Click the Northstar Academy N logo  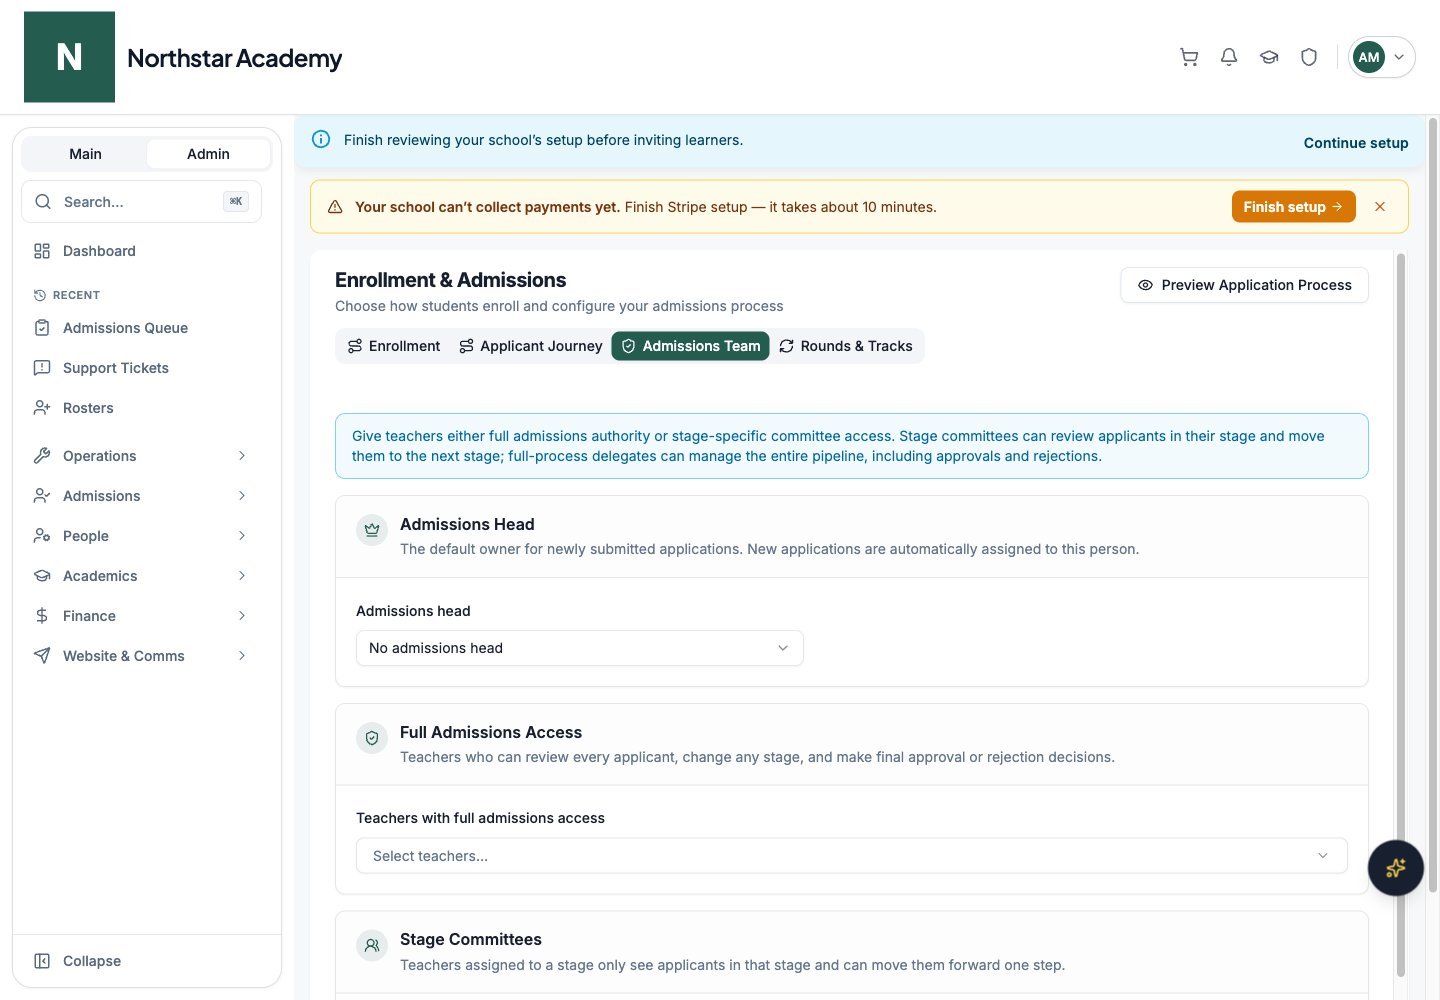coord(69,57)
